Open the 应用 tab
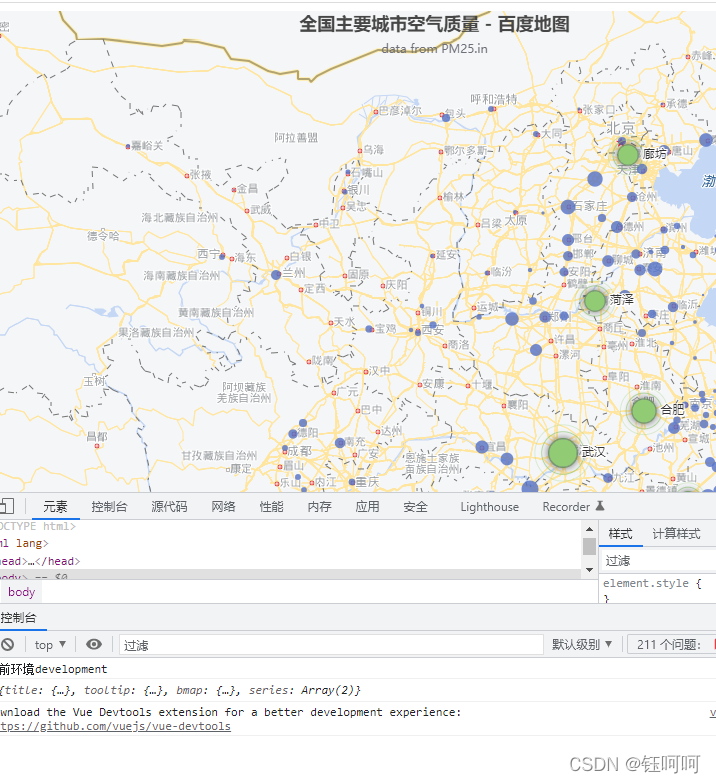Screen dimensions: 716x783 click(x=367, y=506)
